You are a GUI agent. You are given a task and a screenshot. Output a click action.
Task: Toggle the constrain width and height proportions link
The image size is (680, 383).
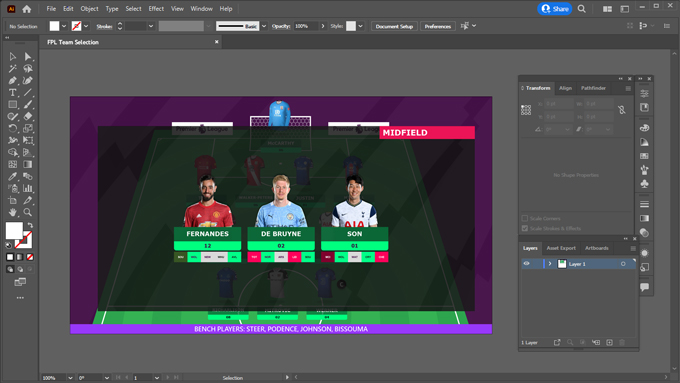[622, 110]
